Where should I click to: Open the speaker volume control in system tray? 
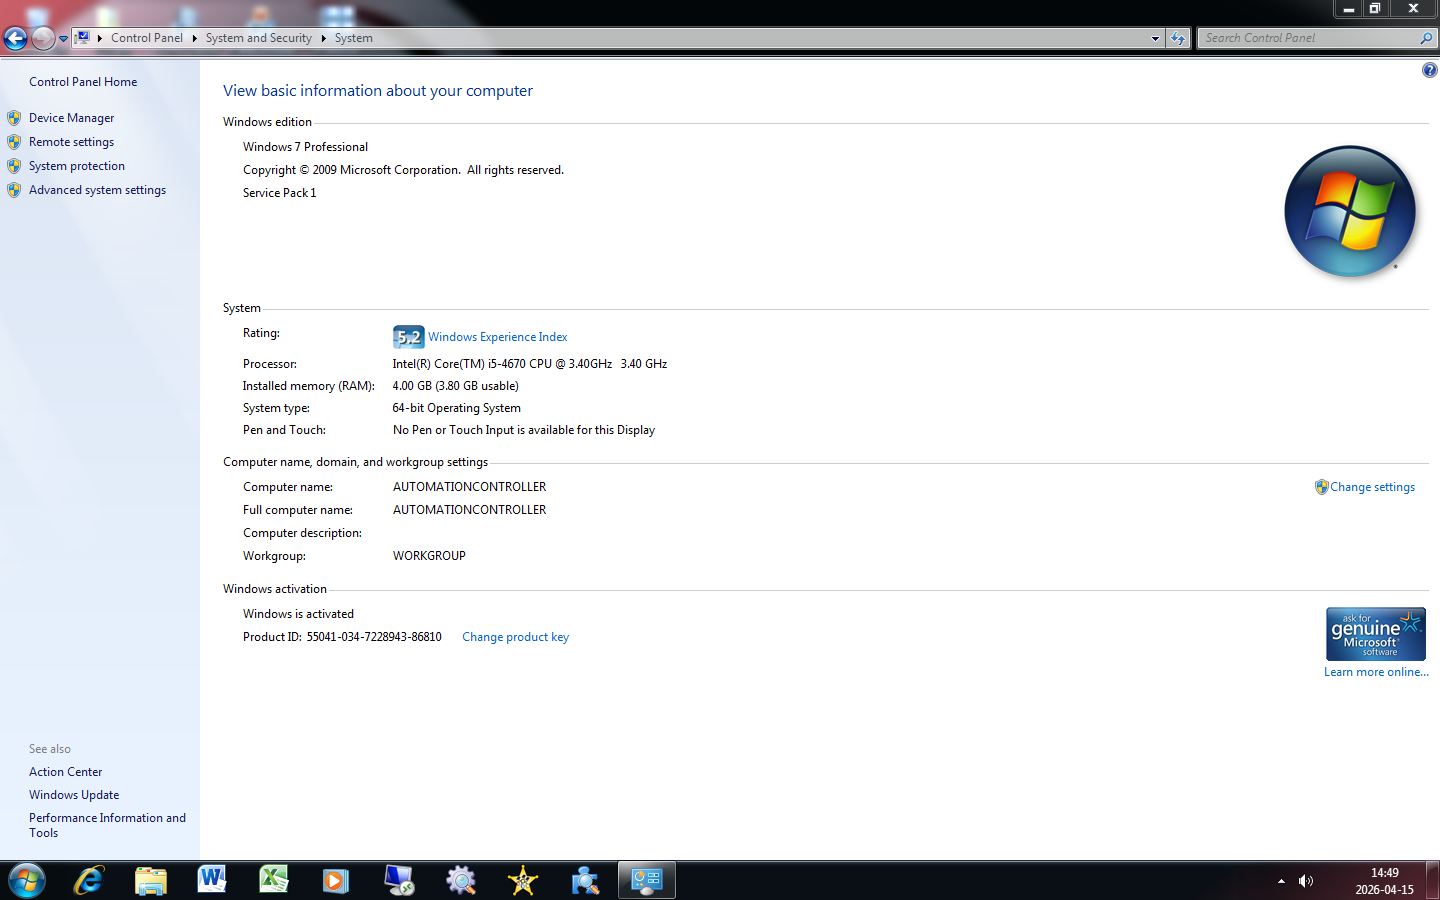tap(1306, 880)
